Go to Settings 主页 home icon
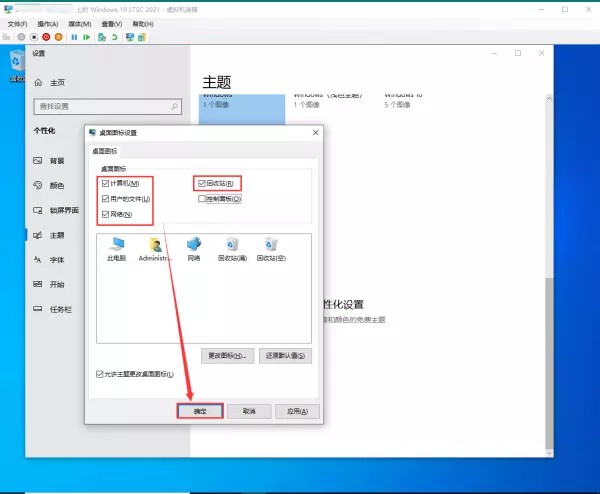 38,82
